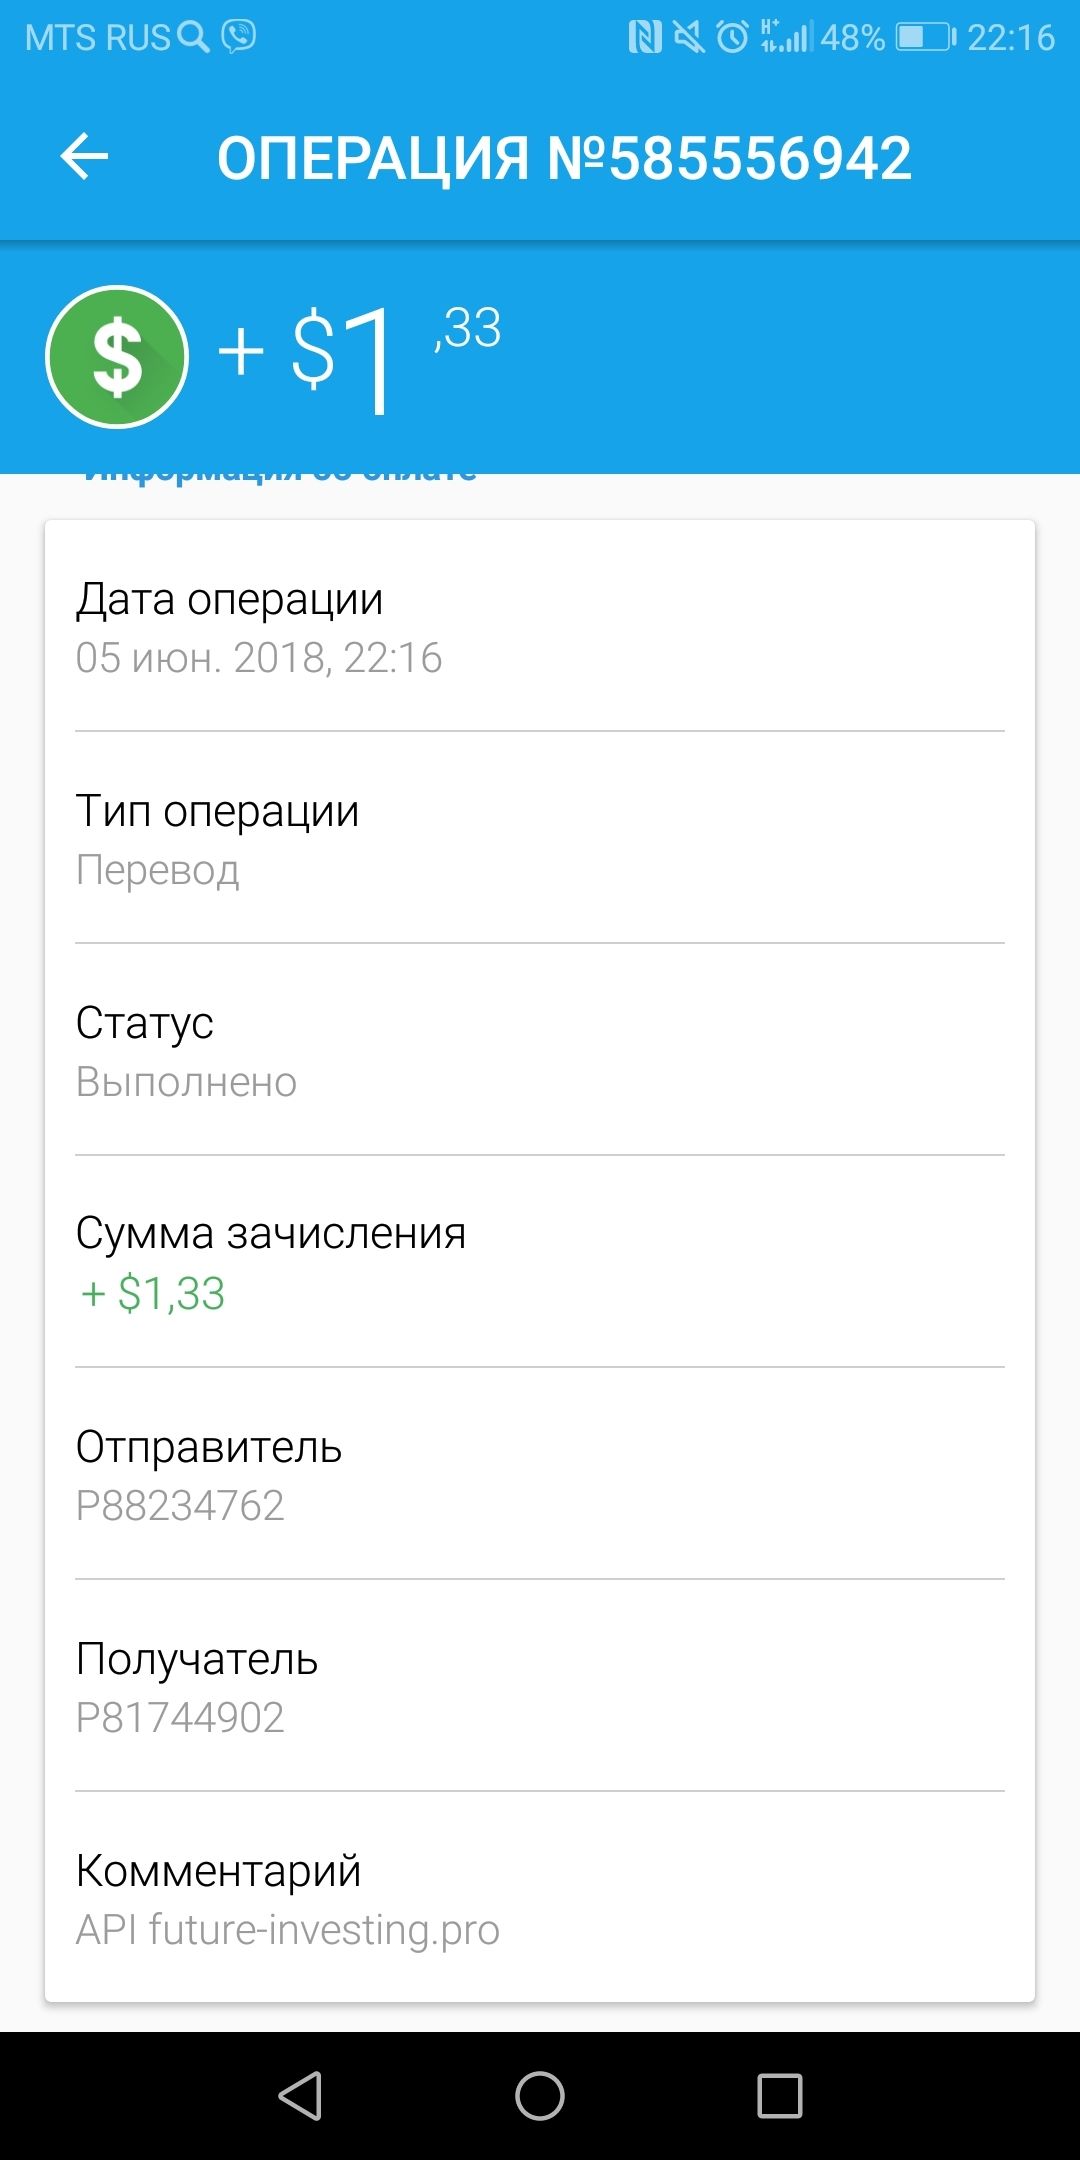Screen dimensions: 1080x2160
Task: Tap the Android home circle button
Action: click(540, 2095)
